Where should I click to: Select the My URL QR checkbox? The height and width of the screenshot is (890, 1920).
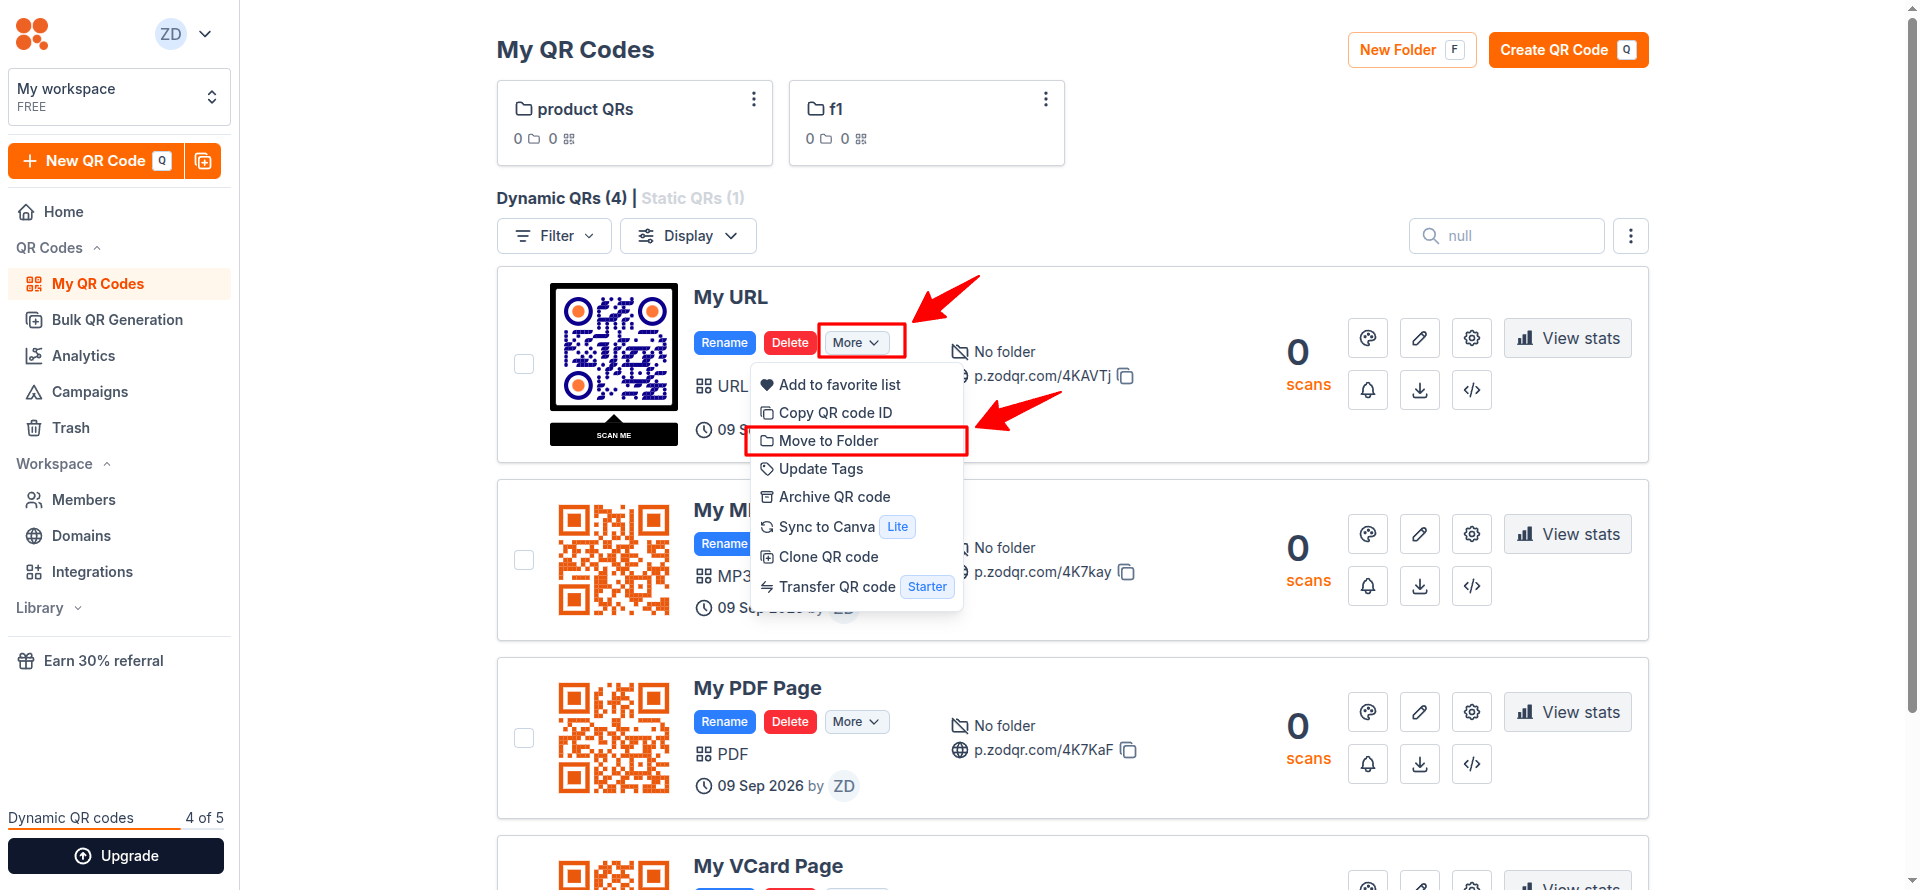click(524, 364)
